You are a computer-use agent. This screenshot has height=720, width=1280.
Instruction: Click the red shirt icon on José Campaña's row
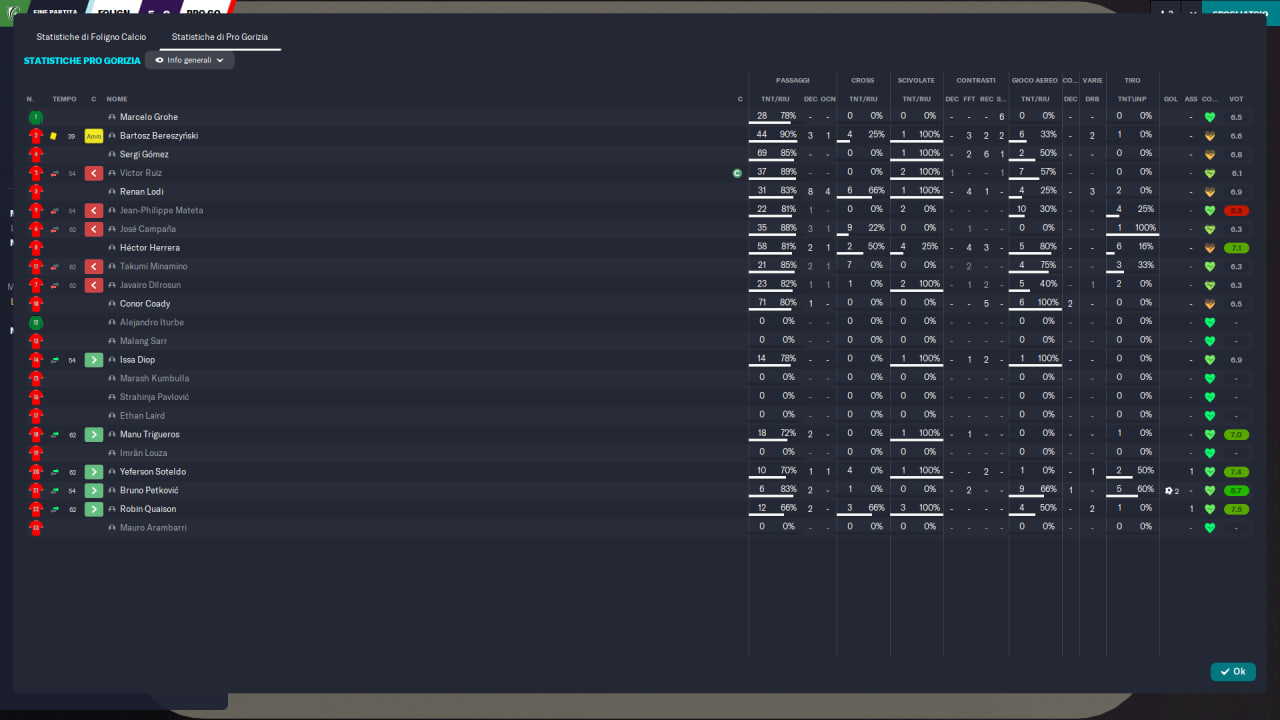tap(36, 229)
